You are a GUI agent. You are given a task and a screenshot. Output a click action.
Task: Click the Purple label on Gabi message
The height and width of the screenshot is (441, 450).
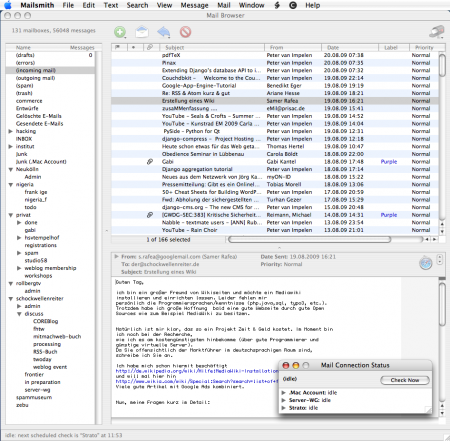tap(389, 162)
